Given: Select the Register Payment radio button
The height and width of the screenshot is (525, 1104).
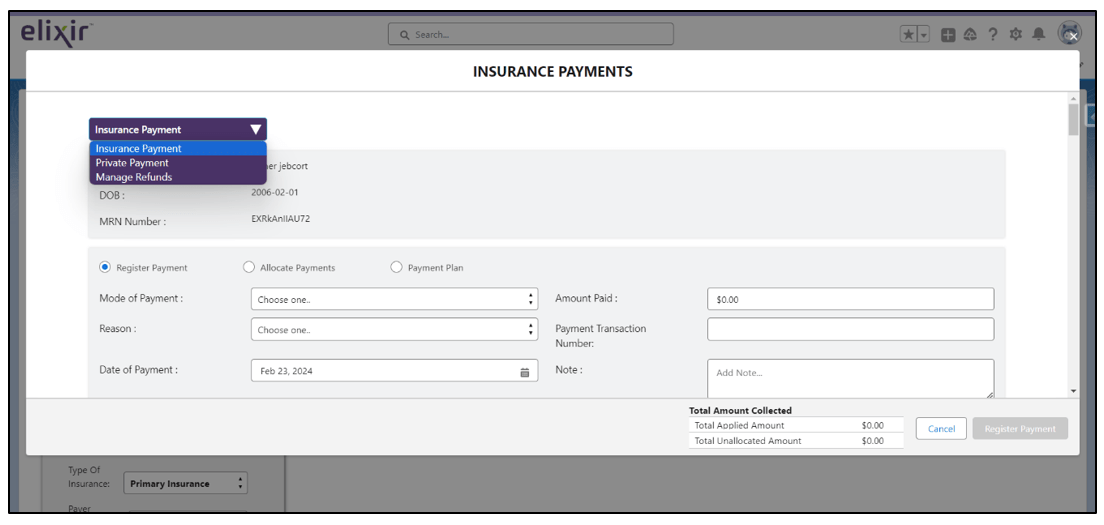Looking at the screenshot, I should click(x=105, y=268).
